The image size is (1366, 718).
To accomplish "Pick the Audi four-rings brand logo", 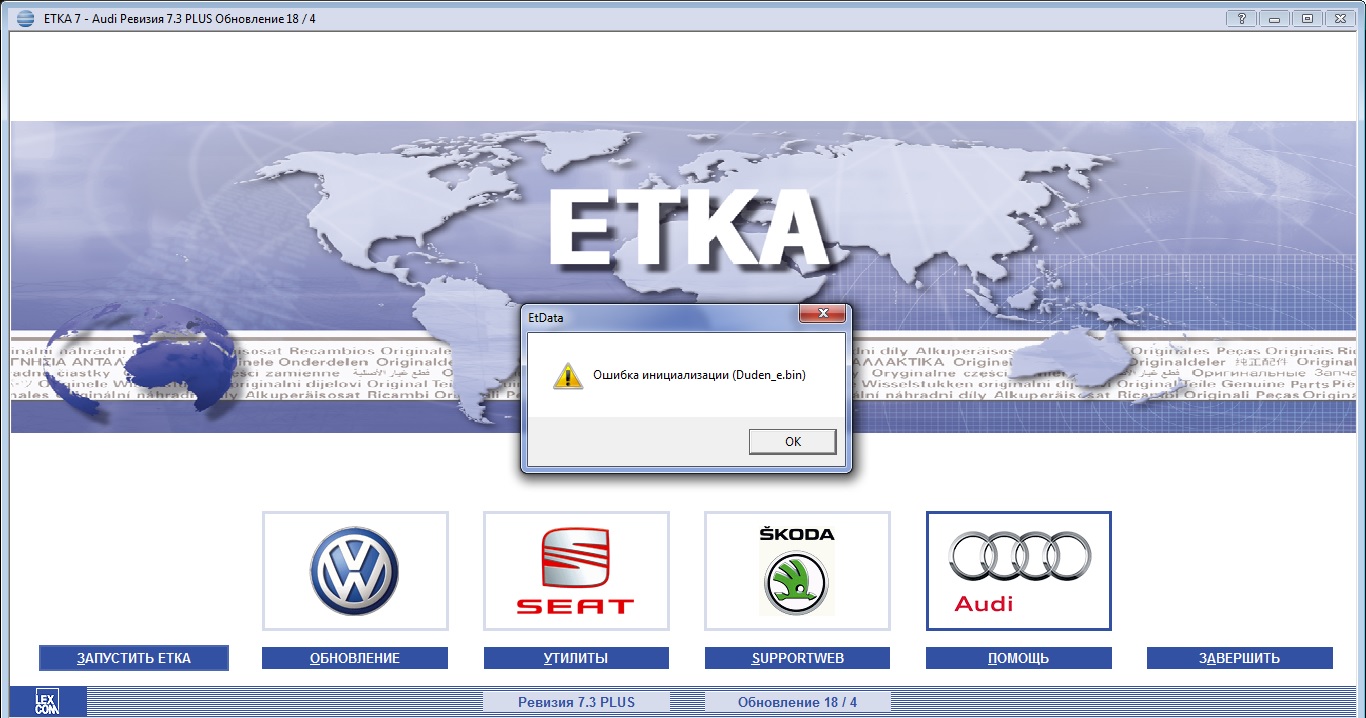I will [x=1018, y=571].
